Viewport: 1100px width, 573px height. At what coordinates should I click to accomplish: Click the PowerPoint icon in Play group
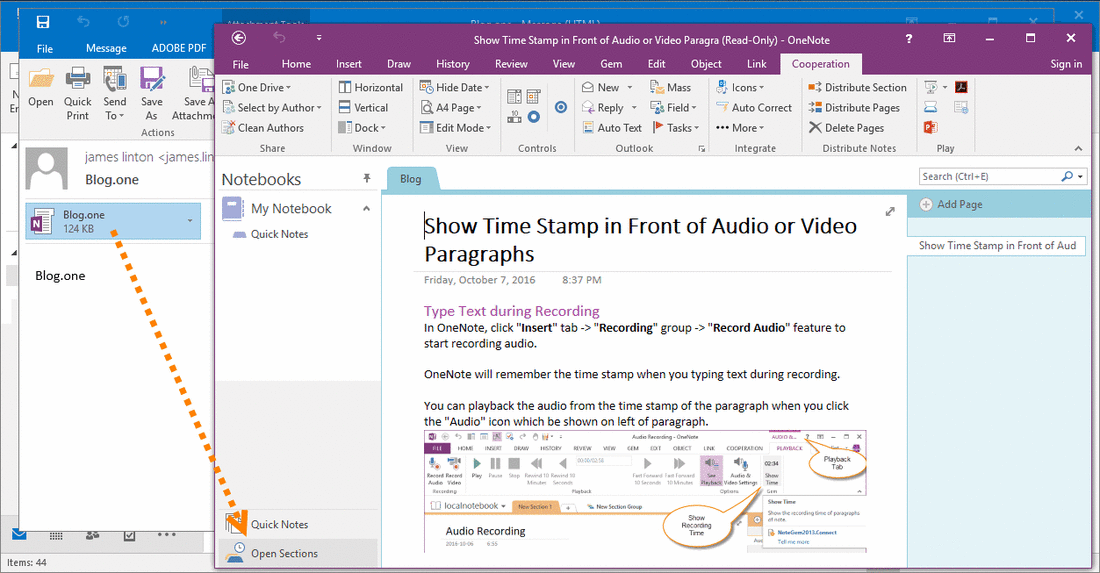point(929,127)
